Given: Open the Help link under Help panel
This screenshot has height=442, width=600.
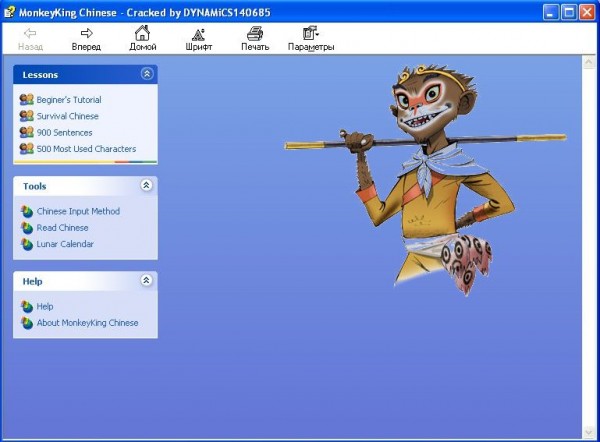Looking at the screenshot, I should point(45,307).
